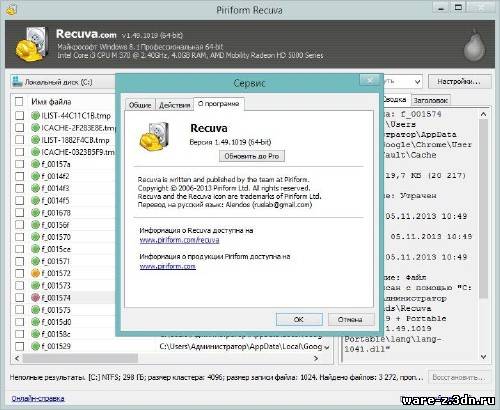Click green status icon of f_001575
This screenshot has height=410, width=500.
click(x=35, y=310)
